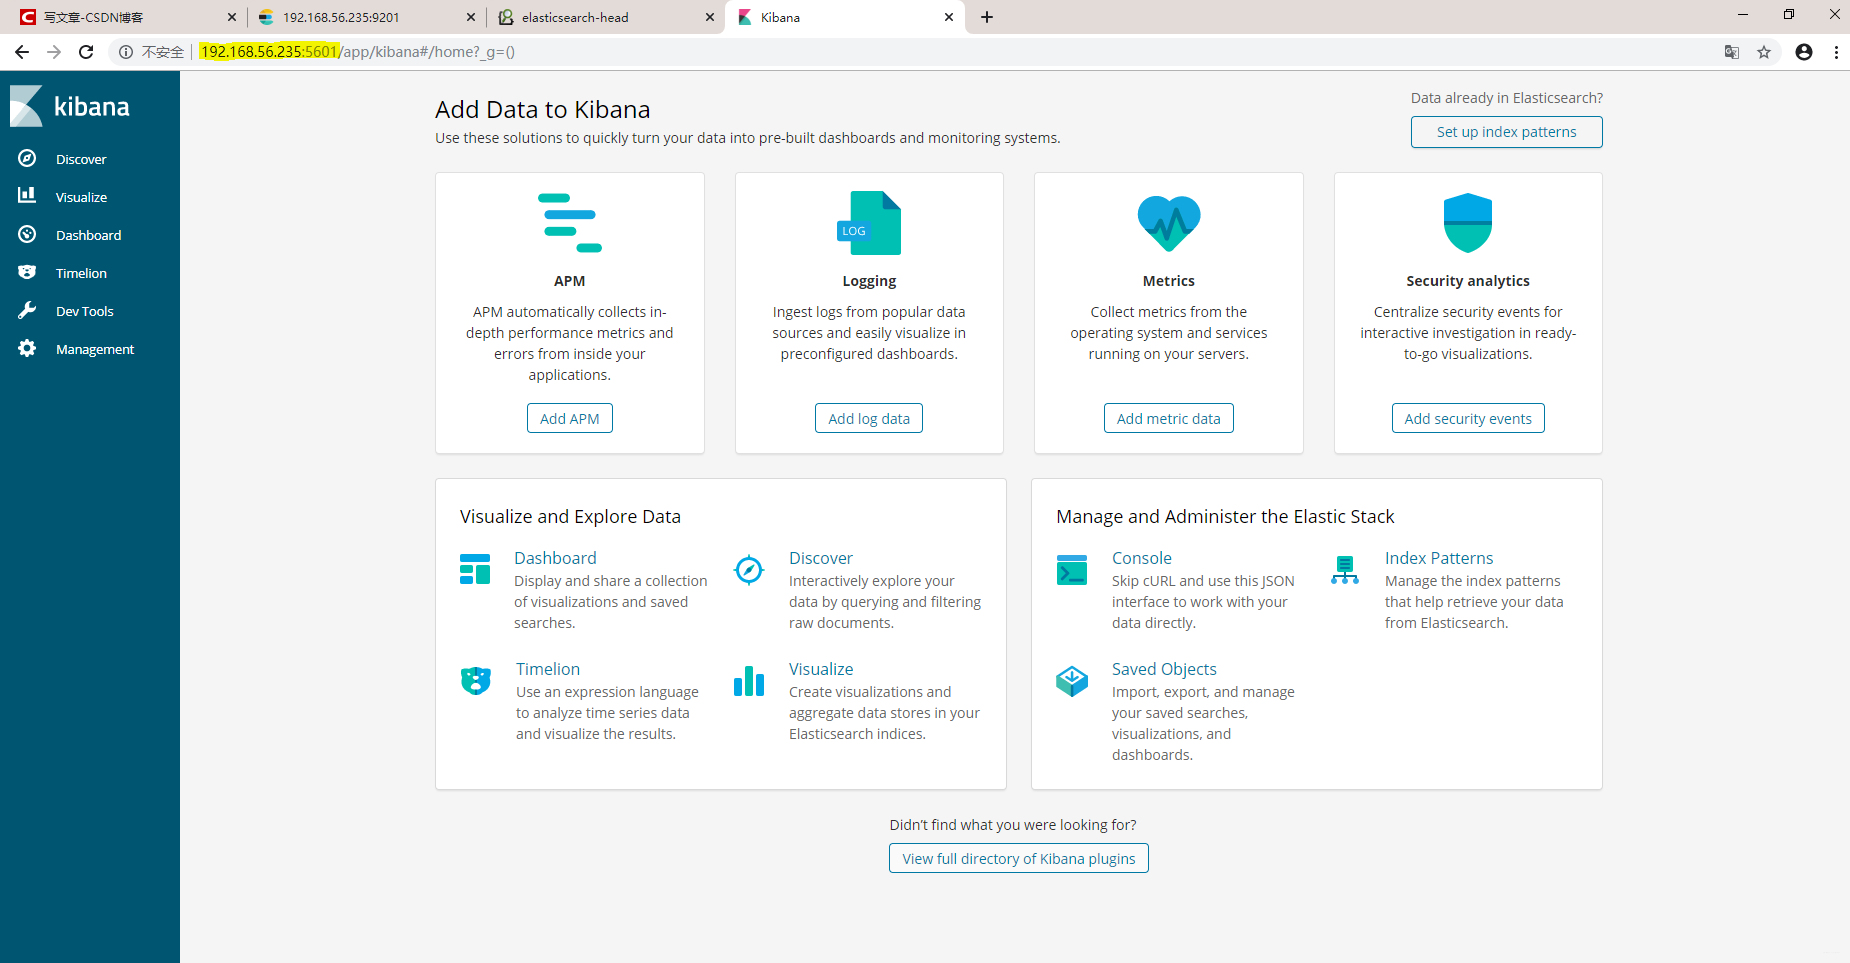The height and width of the screenshot is (963, 1850).
Task: Open a new browser tab
Action: click(987, 17)
